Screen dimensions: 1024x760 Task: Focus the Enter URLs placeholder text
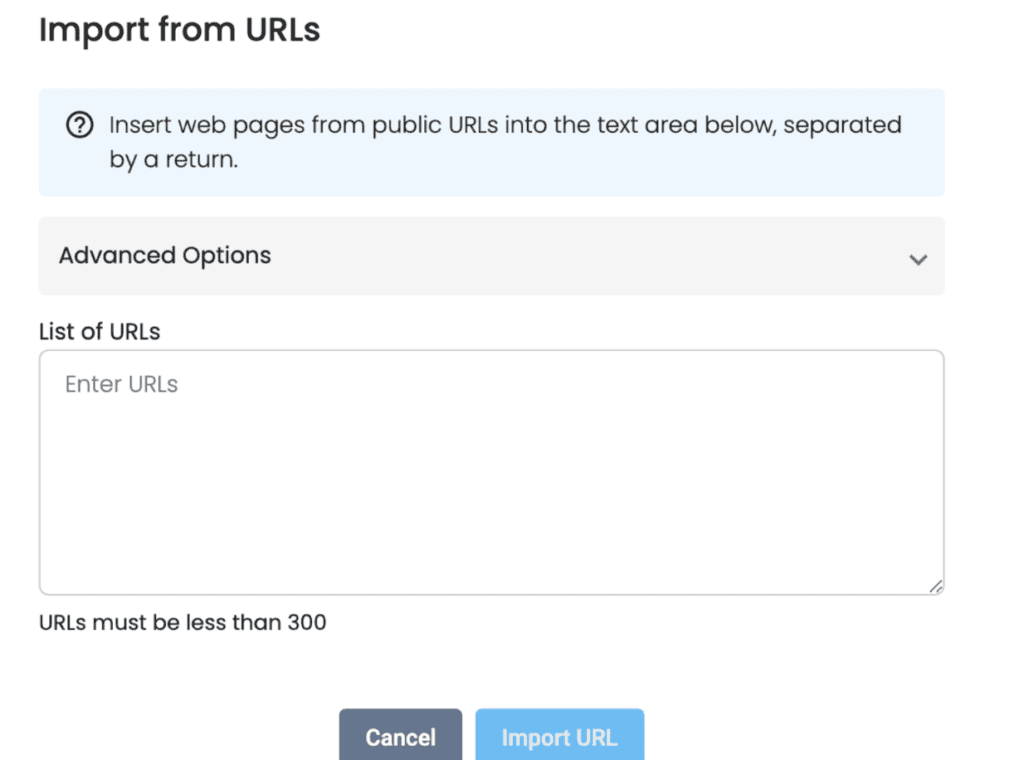pos(121,385)
